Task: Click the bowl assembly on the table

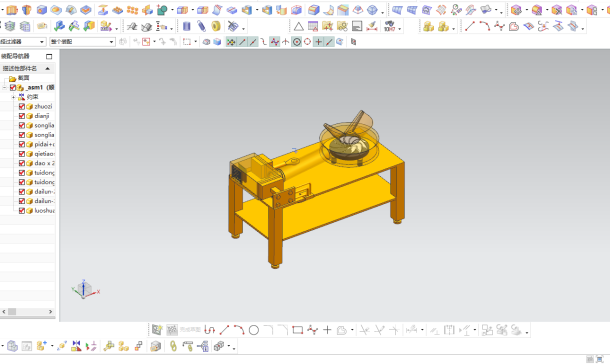Action: [x=349, y=139]
